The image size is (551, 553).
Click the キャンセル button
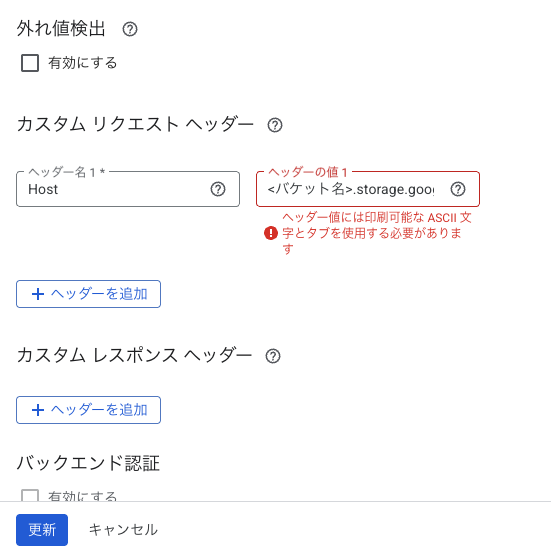coord(123,530)
